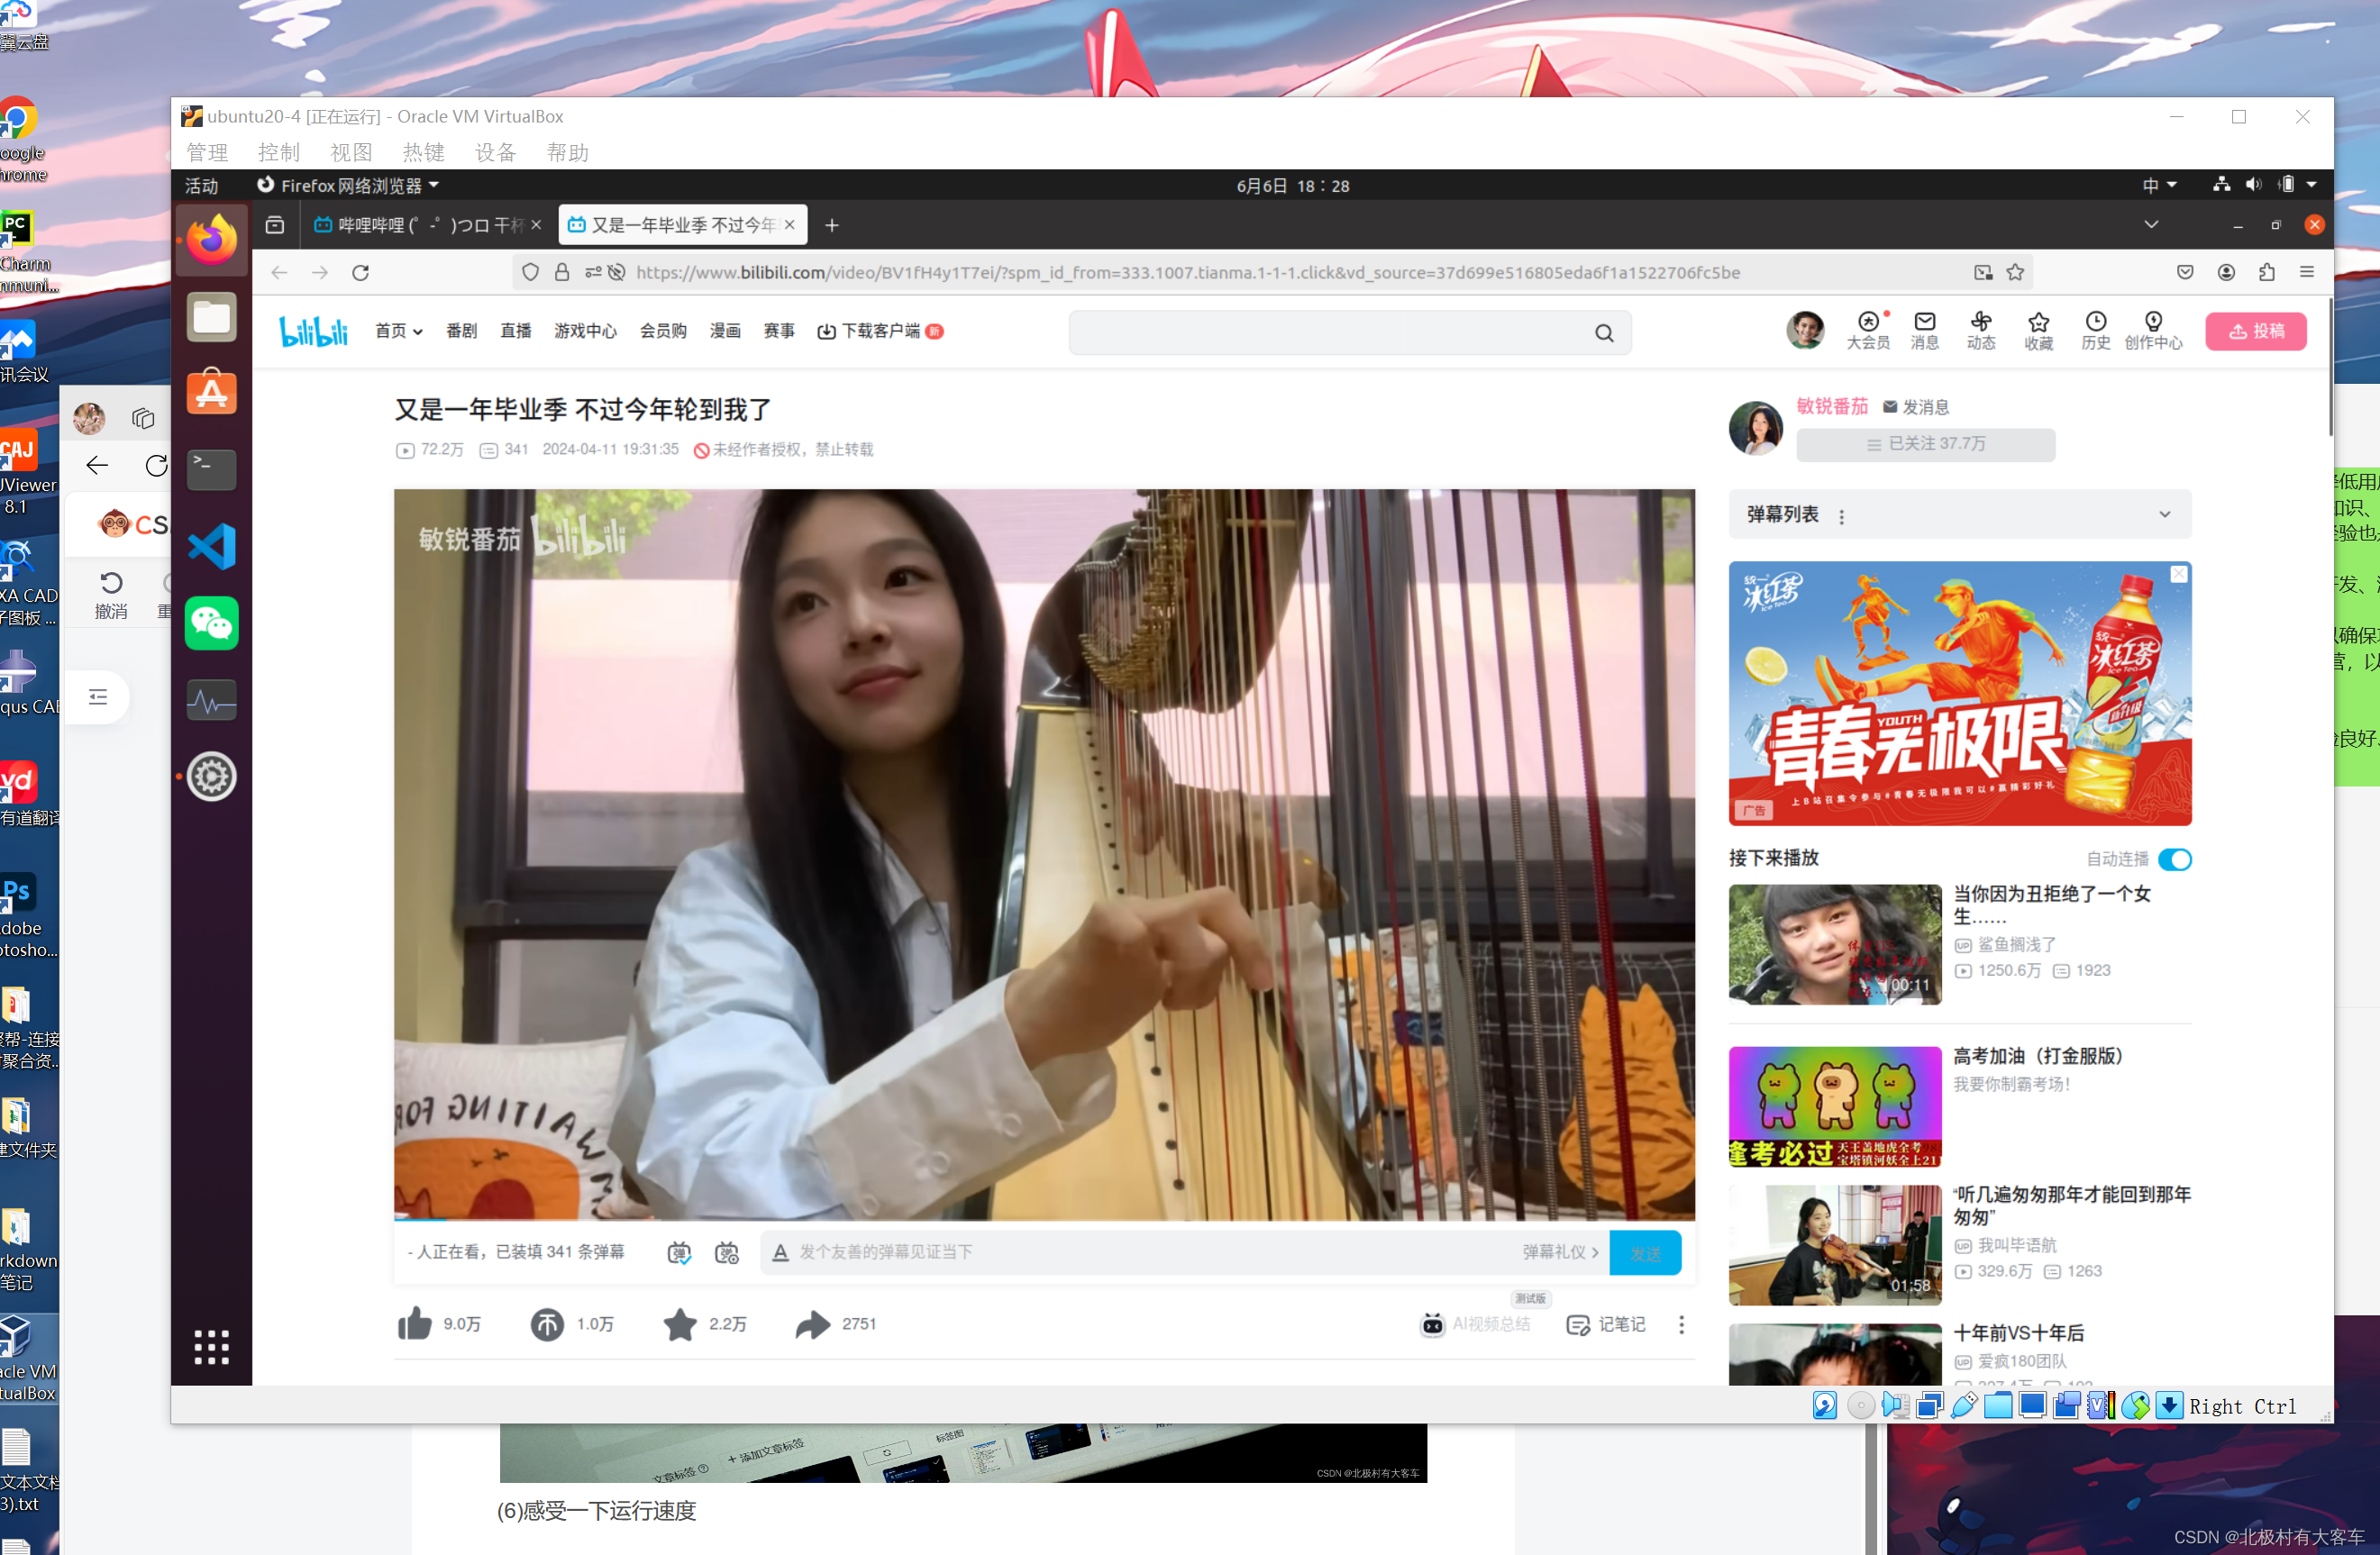Open the 消息 messages envelope icon
The image size is (2380, 1555).
click(x=1924, y=329)
